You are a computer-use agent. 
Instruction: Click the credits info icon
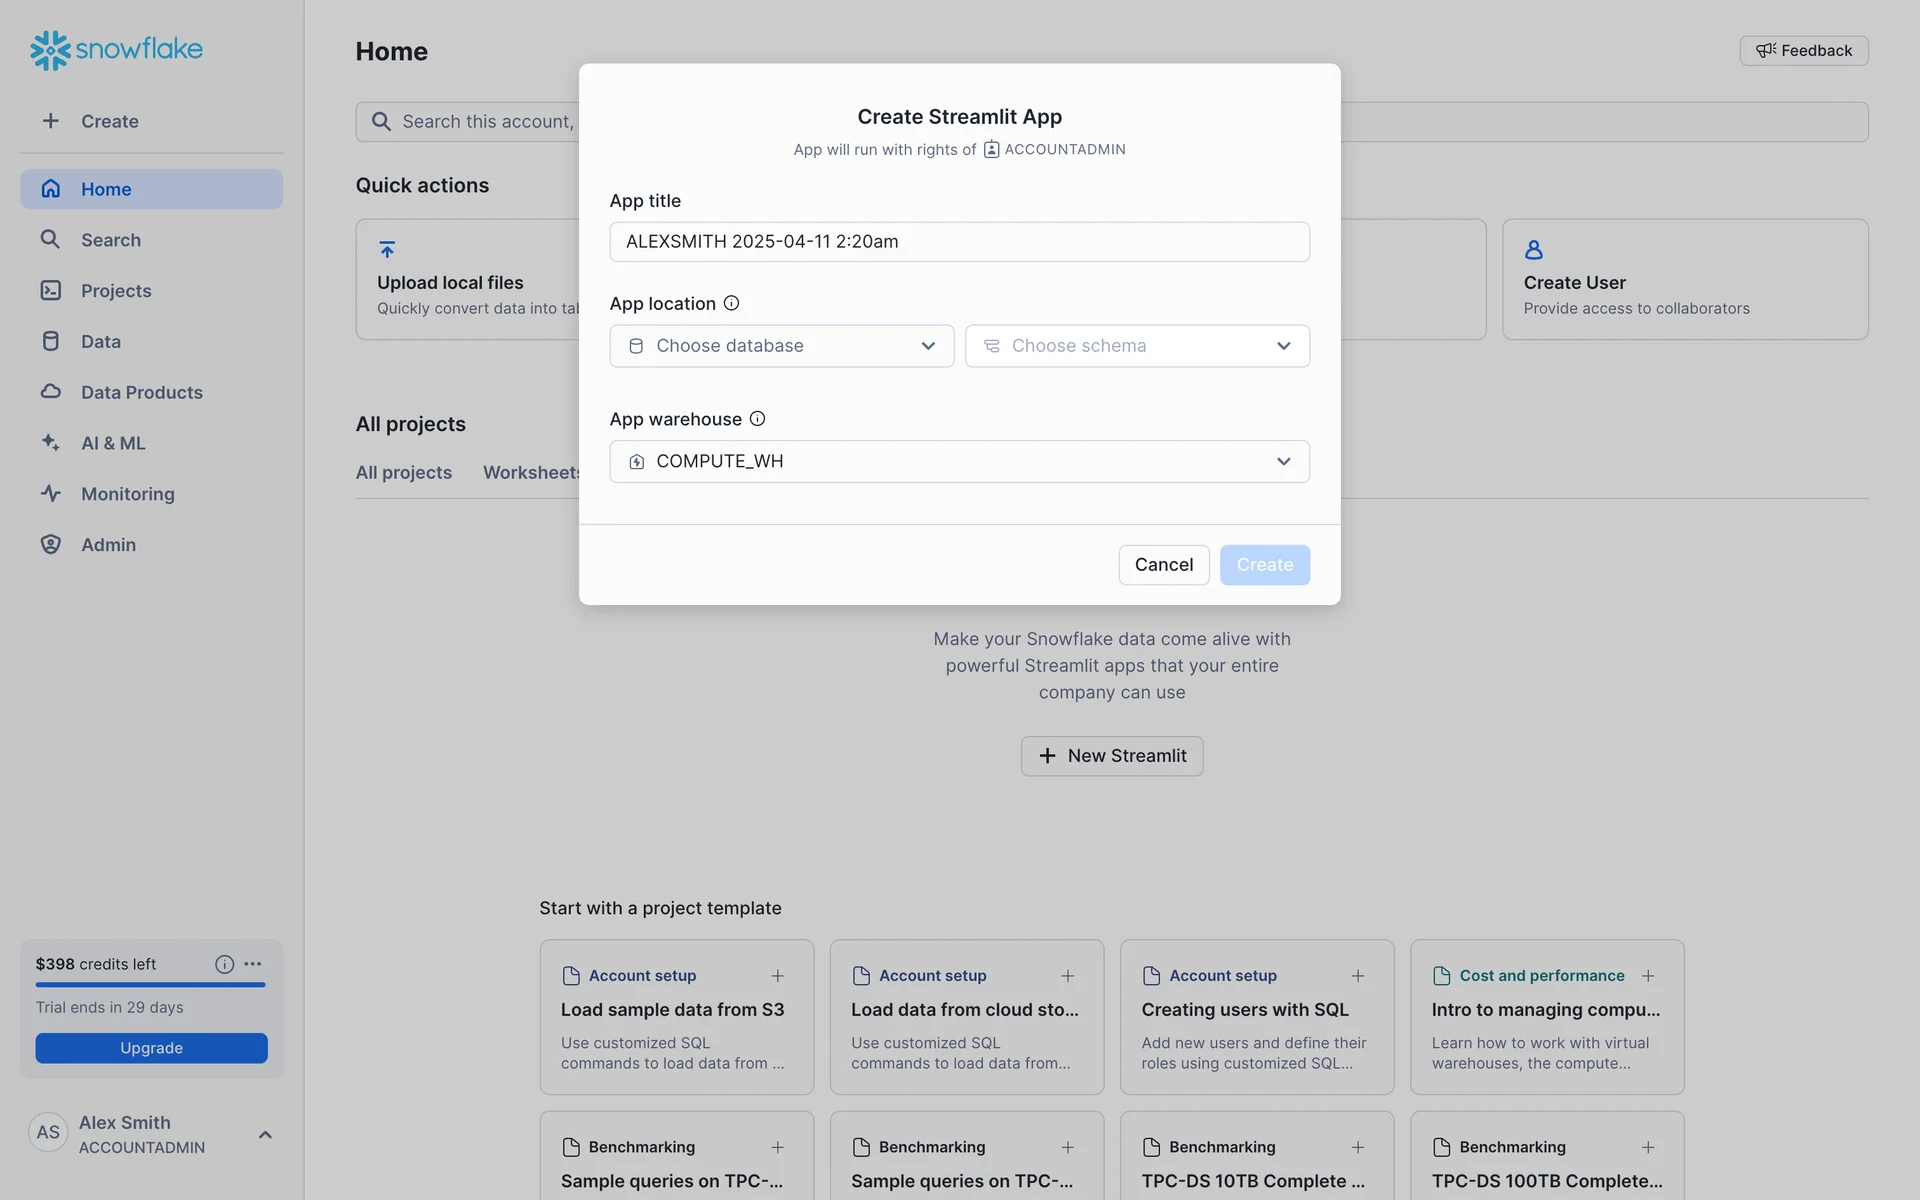(x=224, y=964)
